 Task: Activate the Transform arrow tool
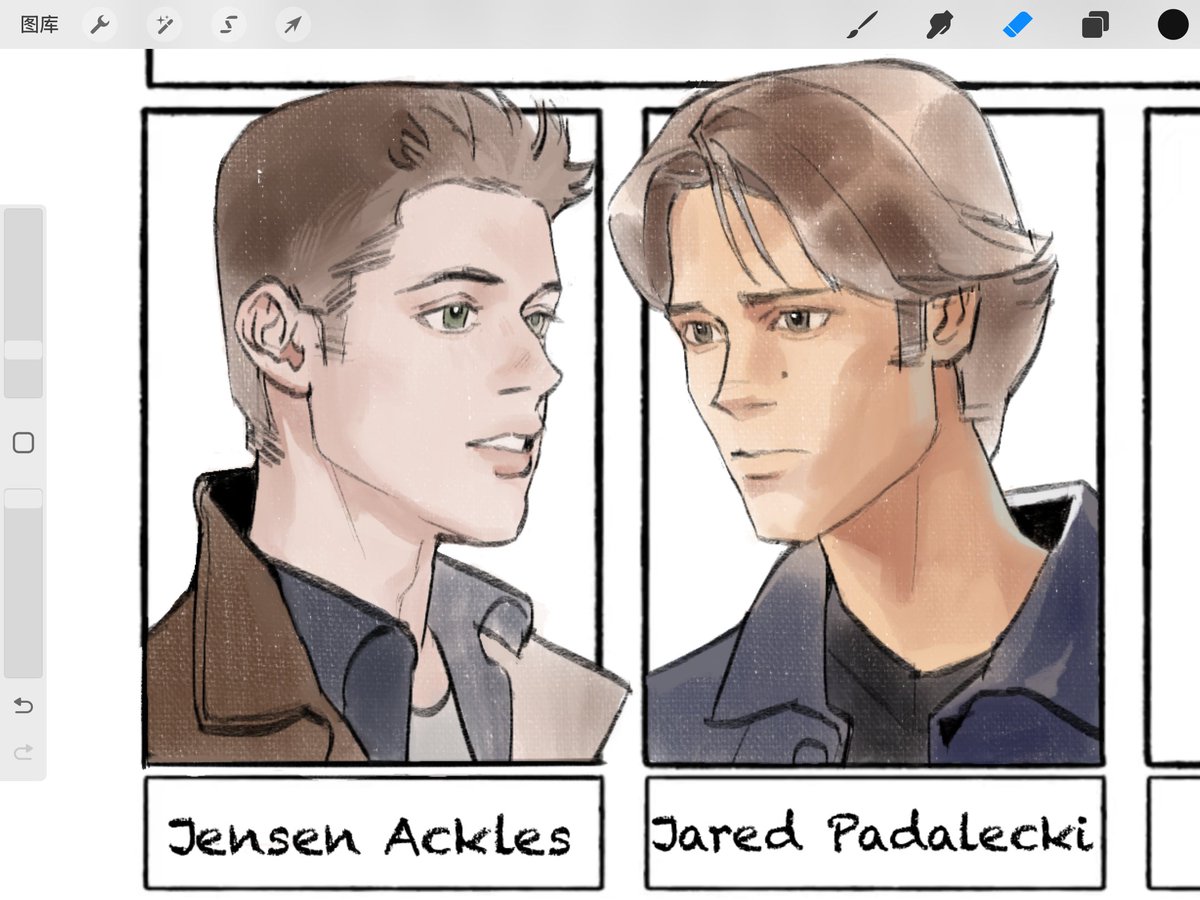(x=292, y=25)
